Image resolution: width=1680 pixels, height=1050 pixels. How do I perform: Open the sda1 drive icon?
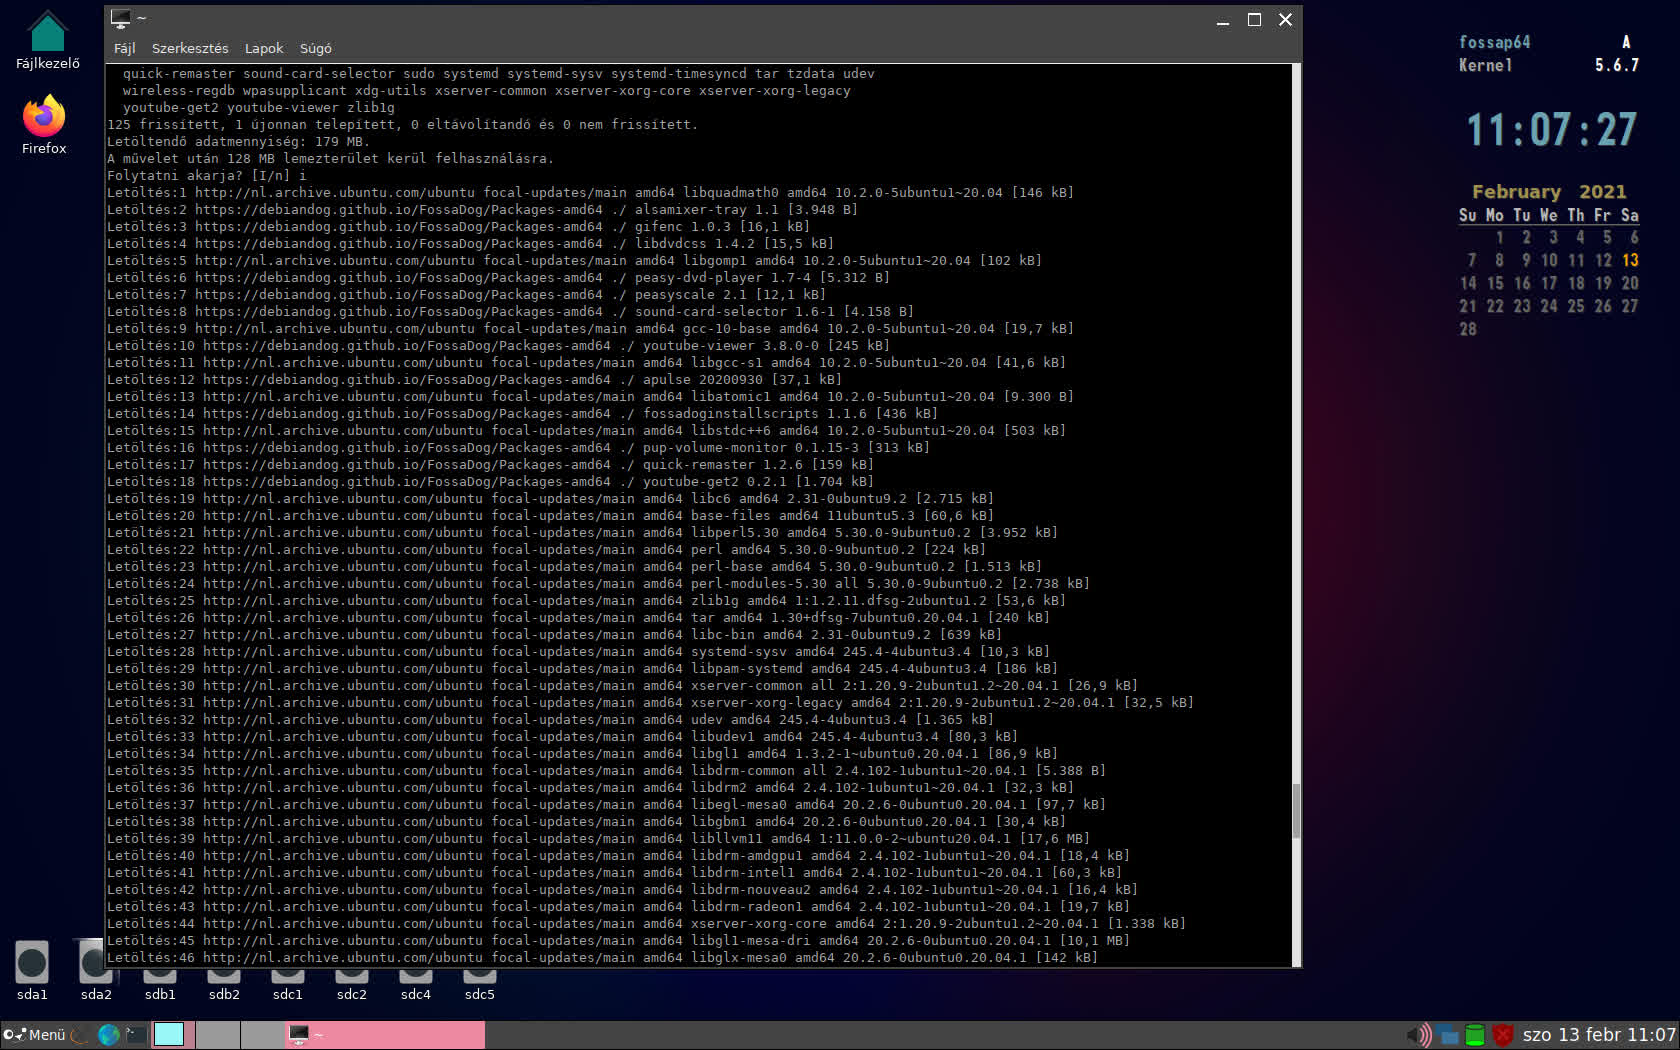click(x=32, y=970)
